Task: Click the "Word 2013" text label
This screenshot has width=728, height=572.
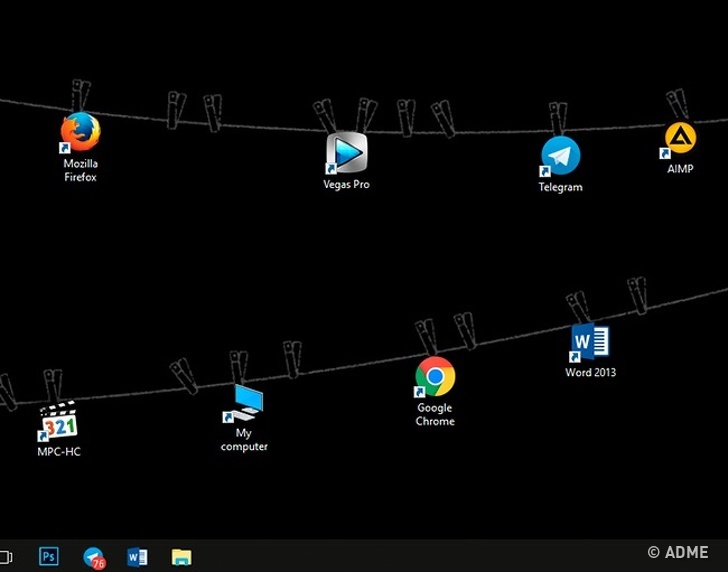Action: tap(590, 372)
